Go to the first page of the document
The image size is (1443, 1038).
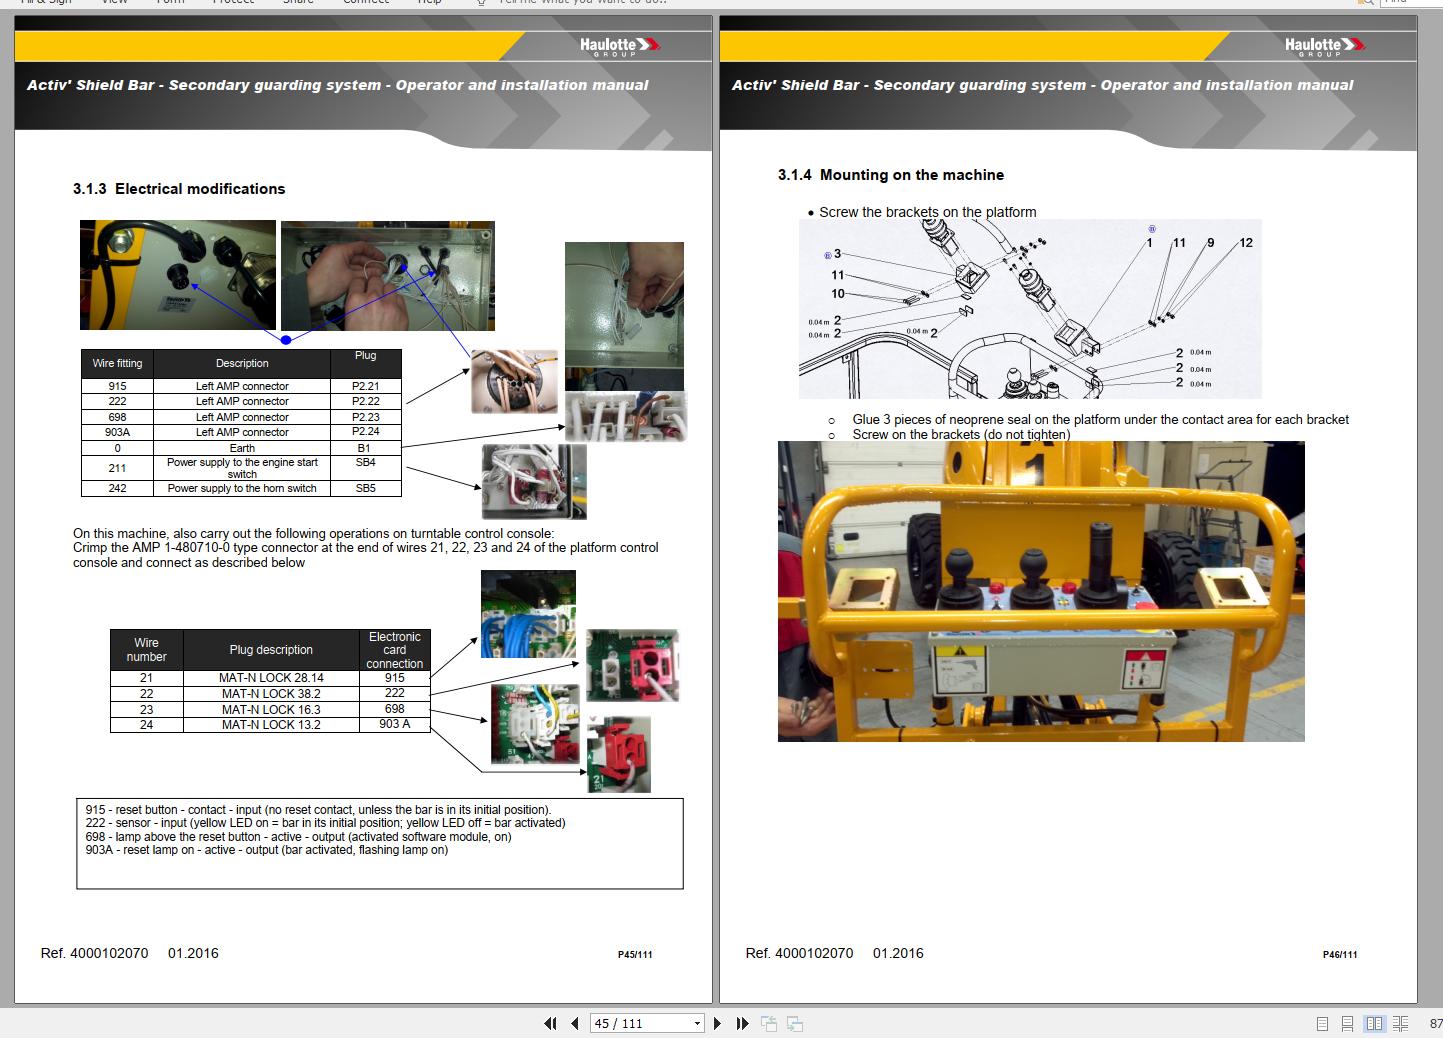pos(549,1023)
